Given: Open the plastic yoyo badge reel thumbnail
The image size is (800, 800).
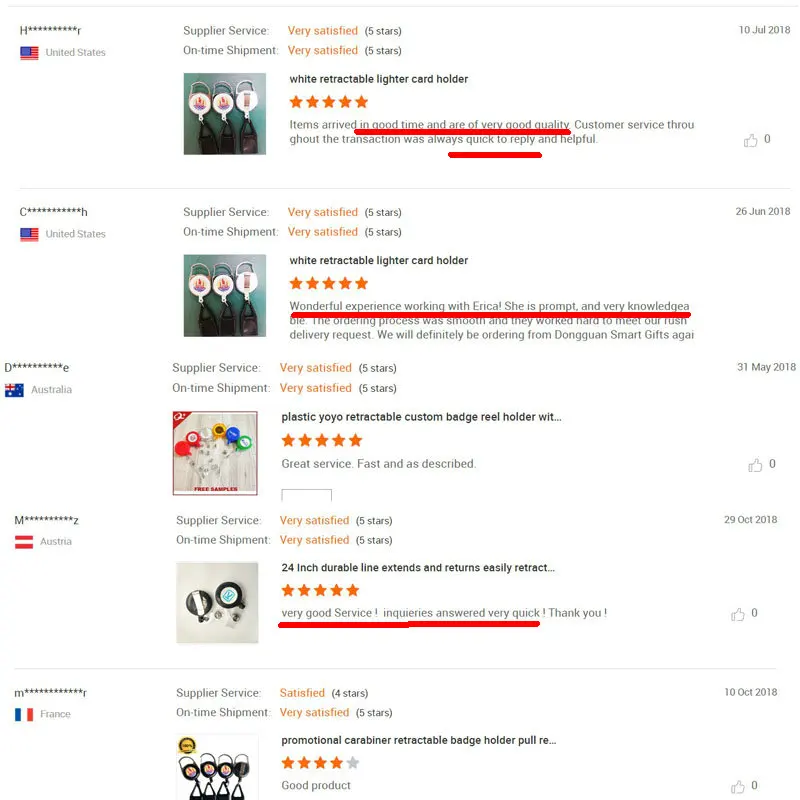Looking at the screenshot, I should (215, 453).
